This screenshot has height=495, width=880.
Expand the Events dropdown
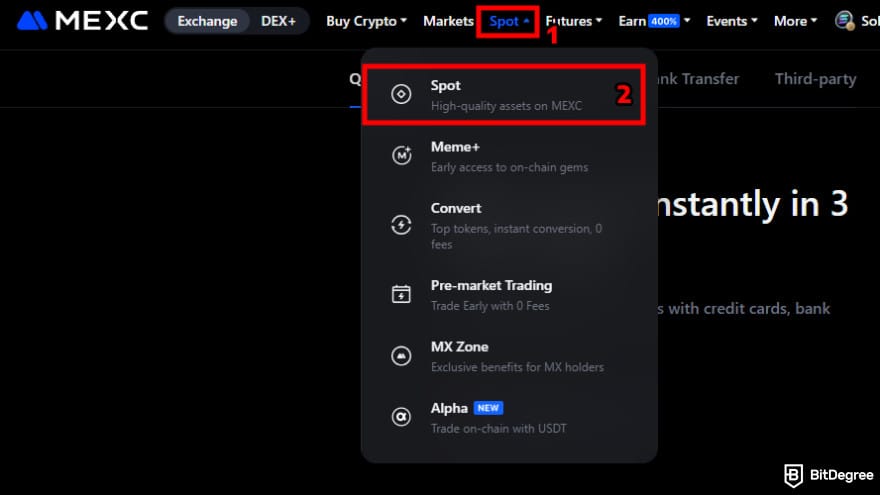point(732,21)
